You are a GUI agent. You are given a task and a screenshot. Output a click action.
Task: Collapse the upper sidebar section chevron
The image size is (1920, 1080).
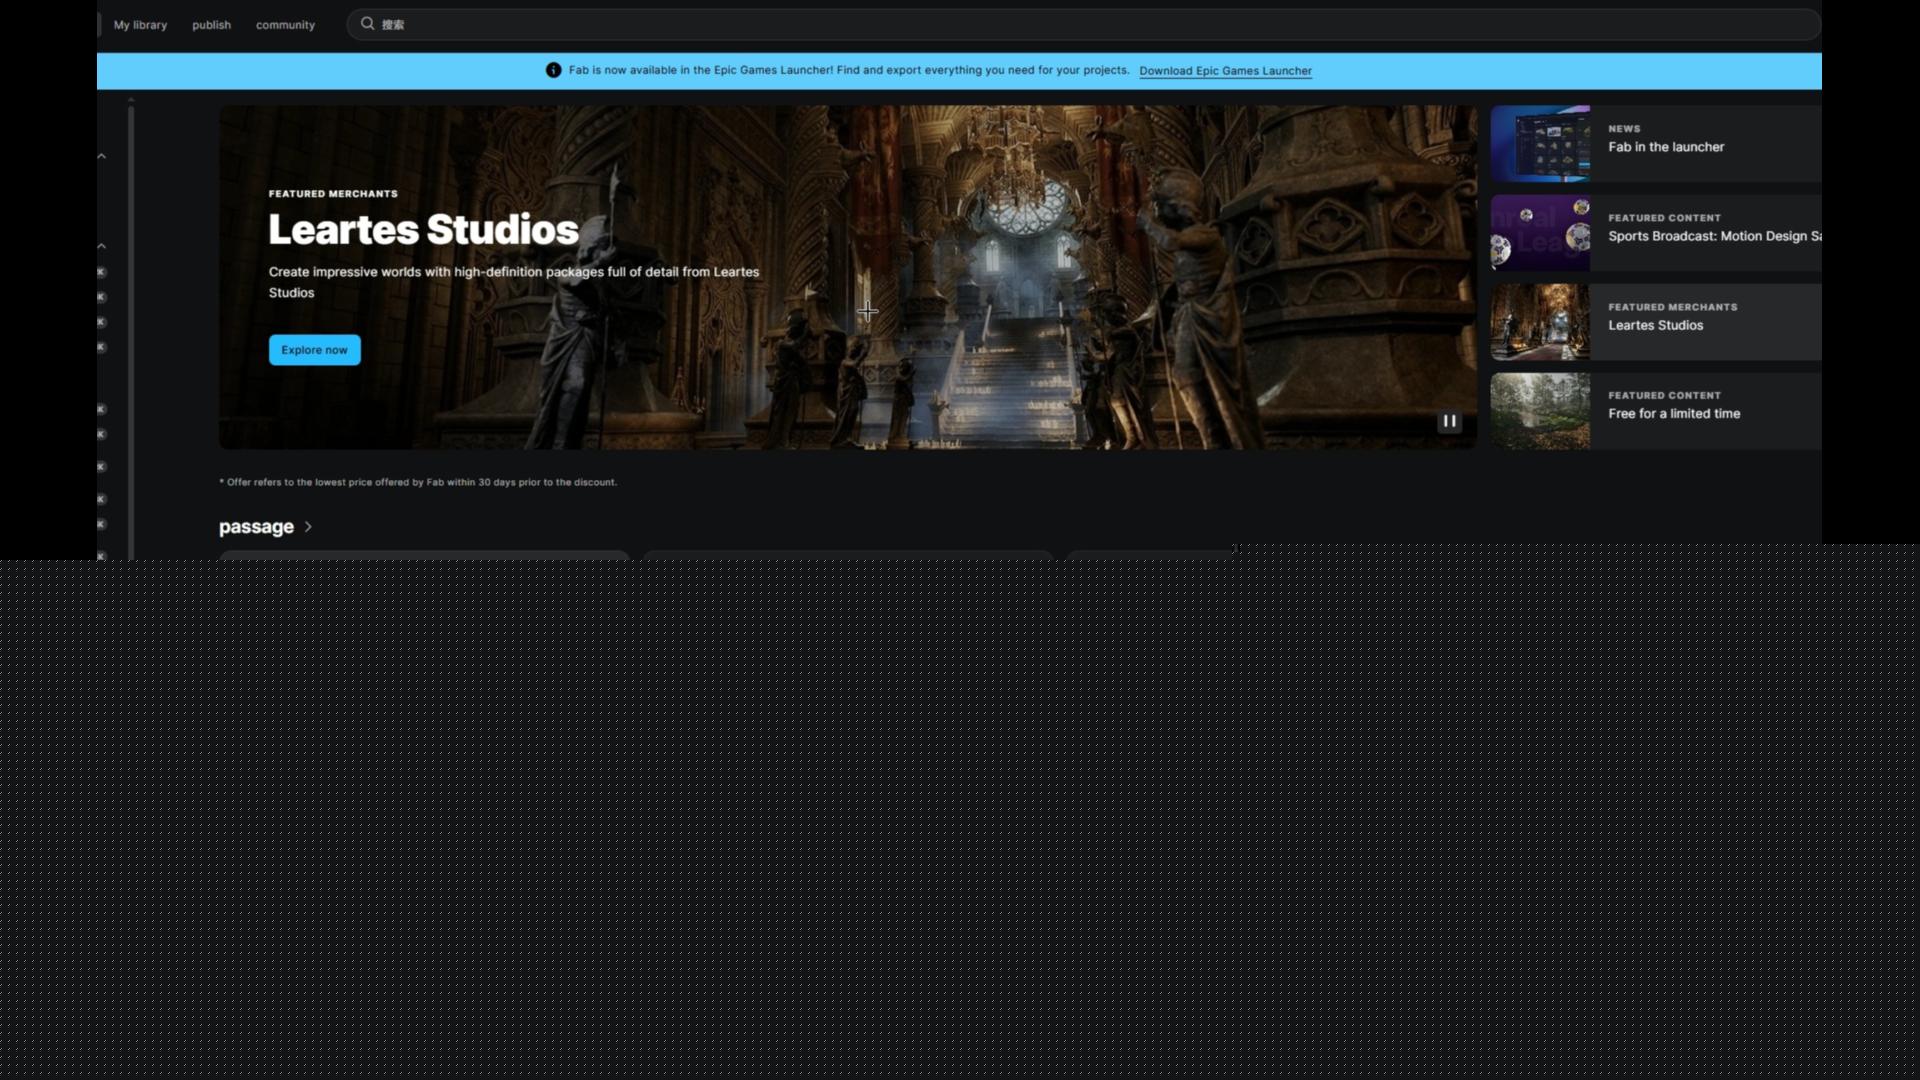pyautogui.click(x=102, y=156)
